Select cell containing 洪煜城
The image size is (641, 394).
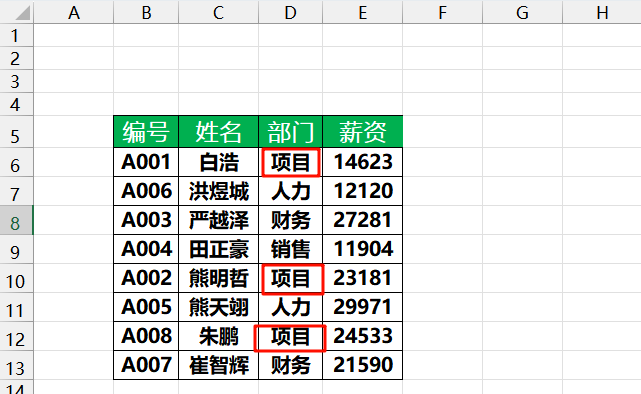218,191
